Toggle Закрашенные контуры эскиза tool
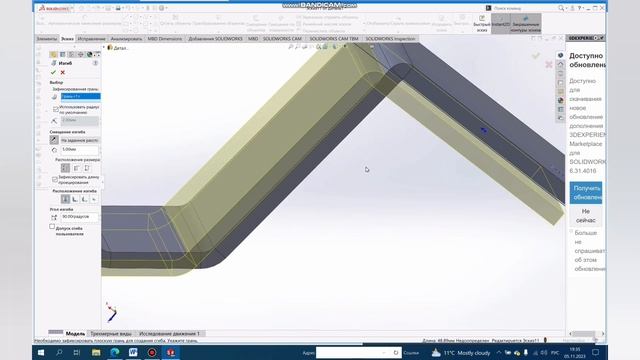The image size is (640, 360). coord(526,24)
